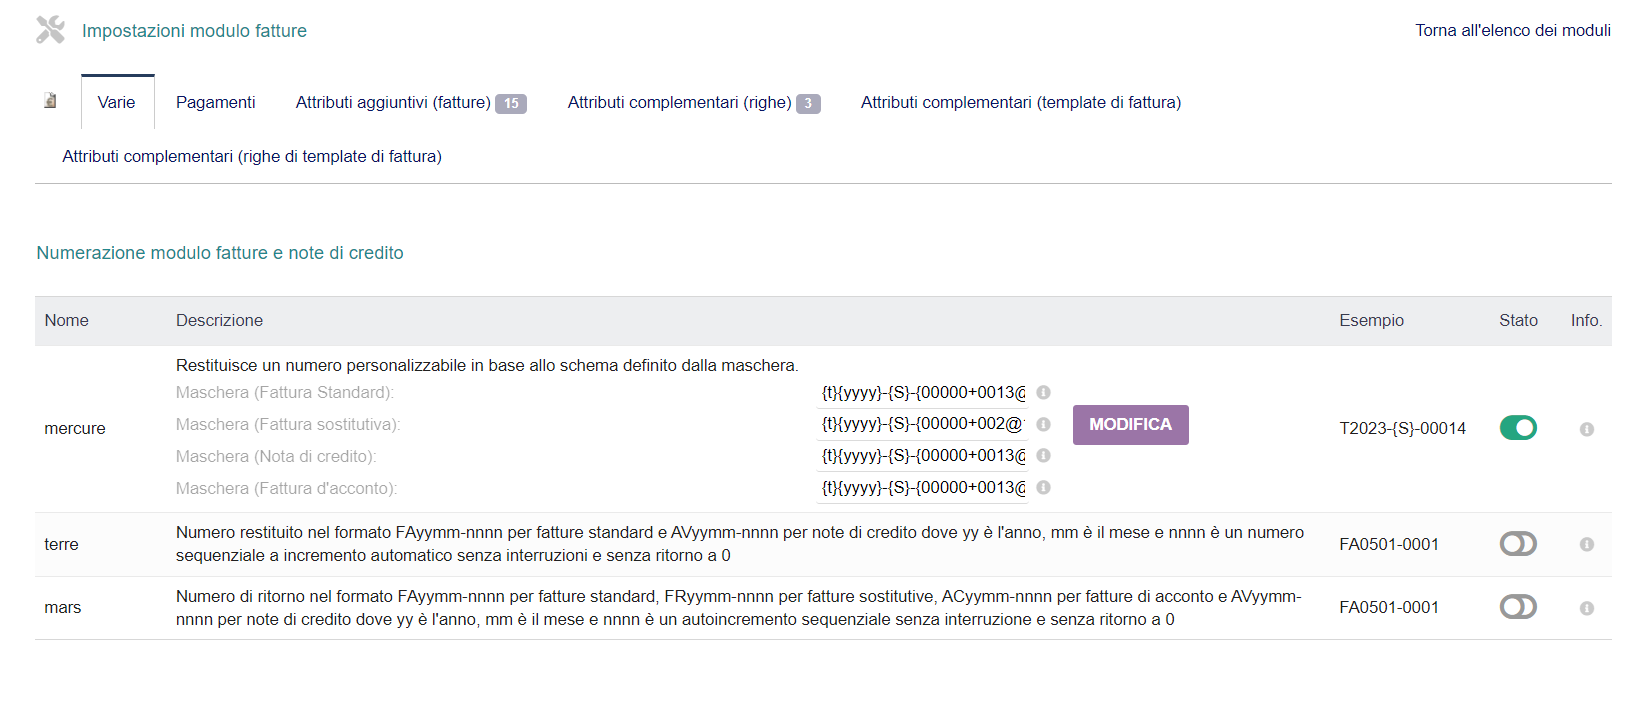Image resolution: width=1646 pixels, height=718 pixels.
Task: Enable the terre numbering toggle
Action: 1517,544
